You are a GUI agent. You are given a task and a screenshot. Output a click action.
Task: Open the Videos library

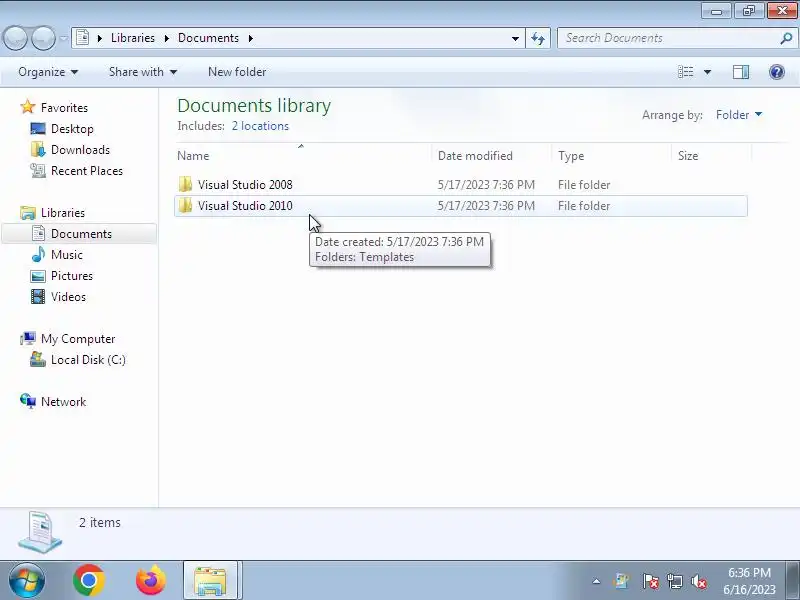(x=68, y=297)
